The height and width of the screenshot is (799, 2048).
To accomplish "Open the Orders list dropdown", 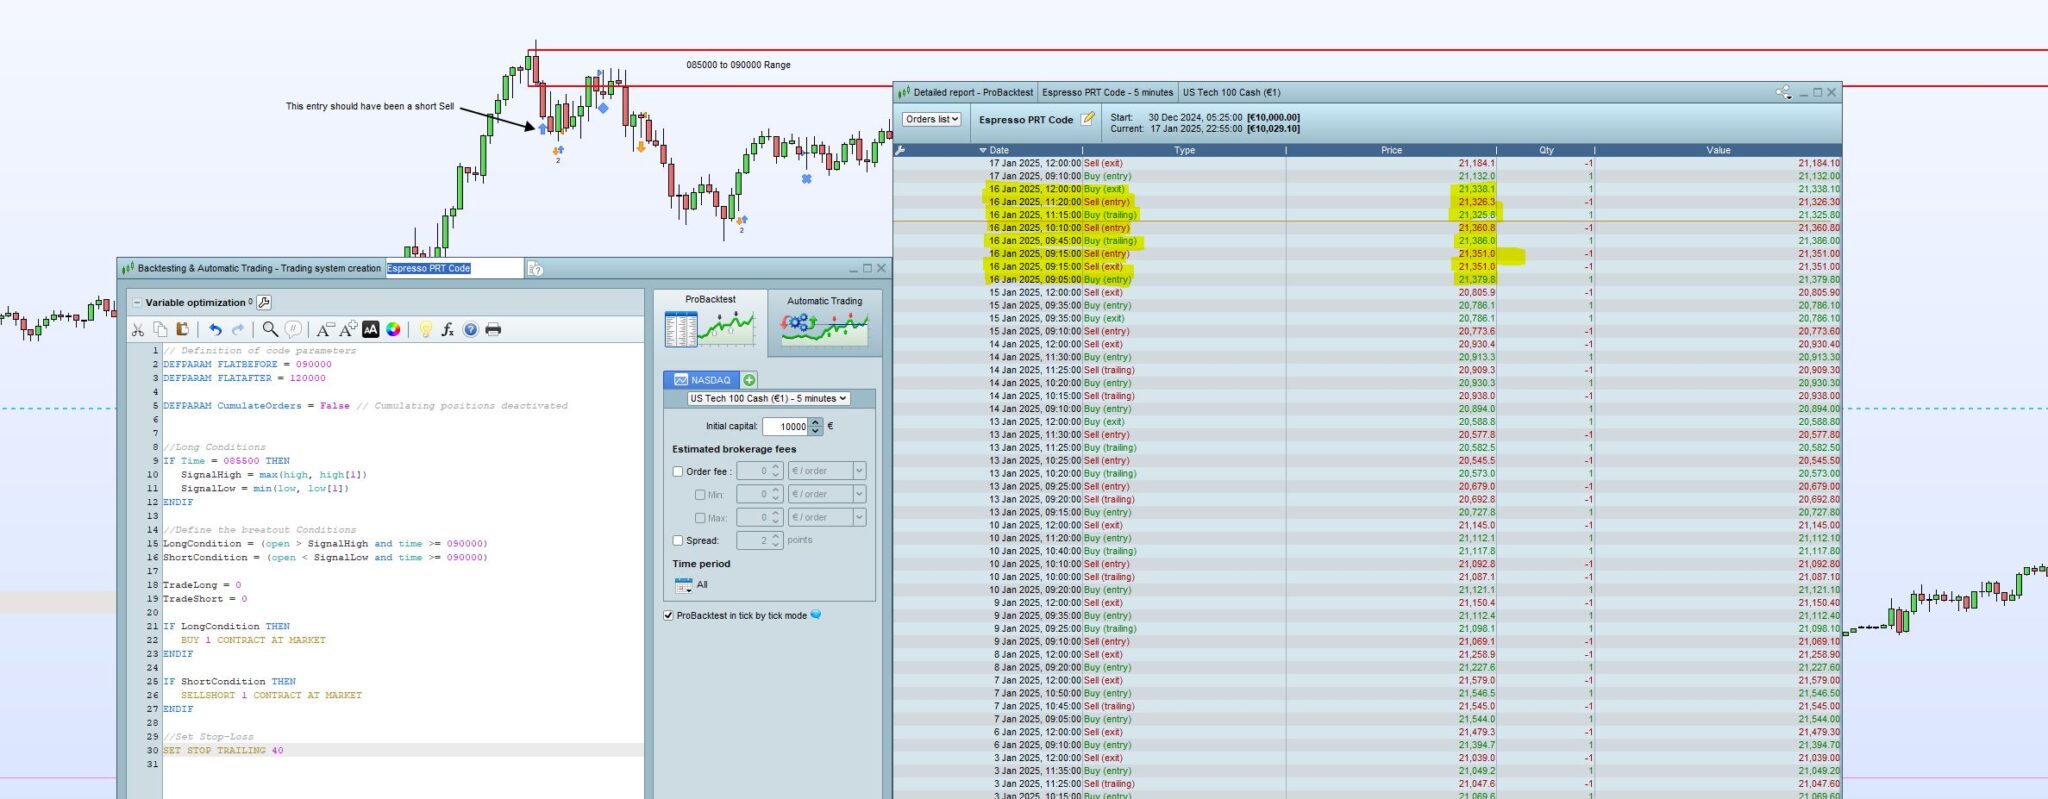I will [x=932, y=119].
